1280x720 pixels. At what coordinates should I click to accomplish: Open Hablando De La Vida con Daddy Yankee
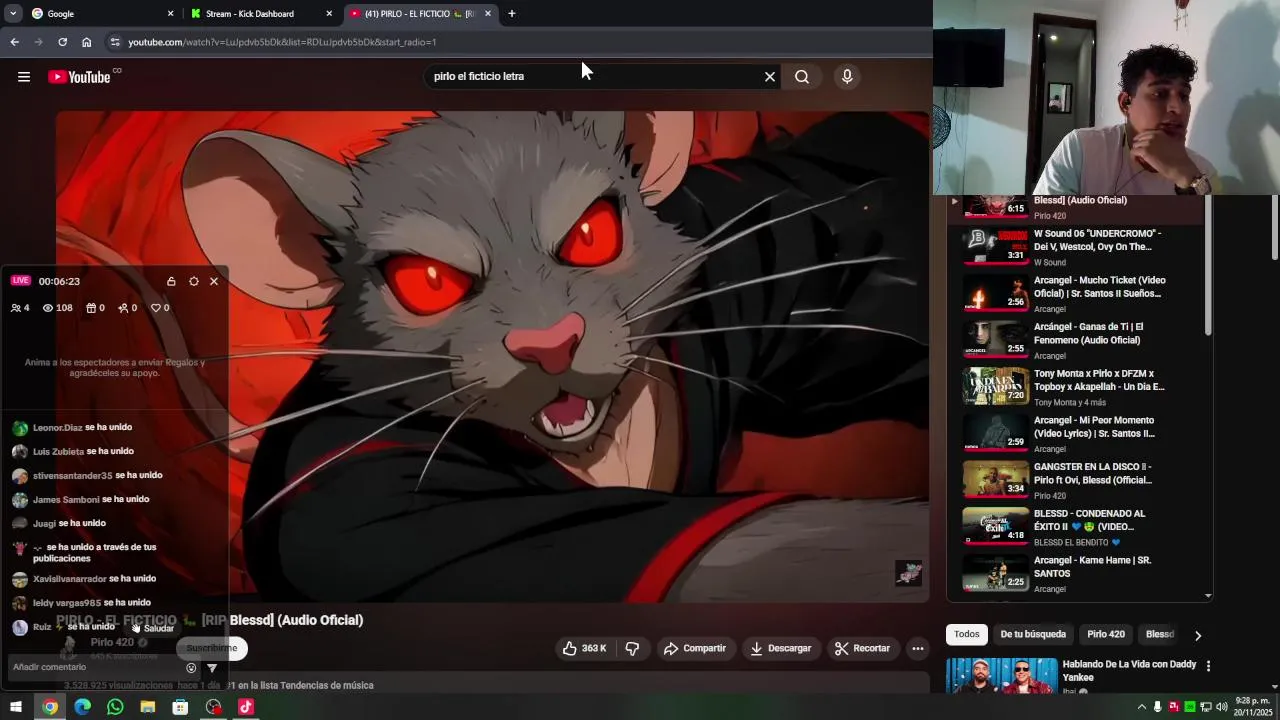point(1129,671)
